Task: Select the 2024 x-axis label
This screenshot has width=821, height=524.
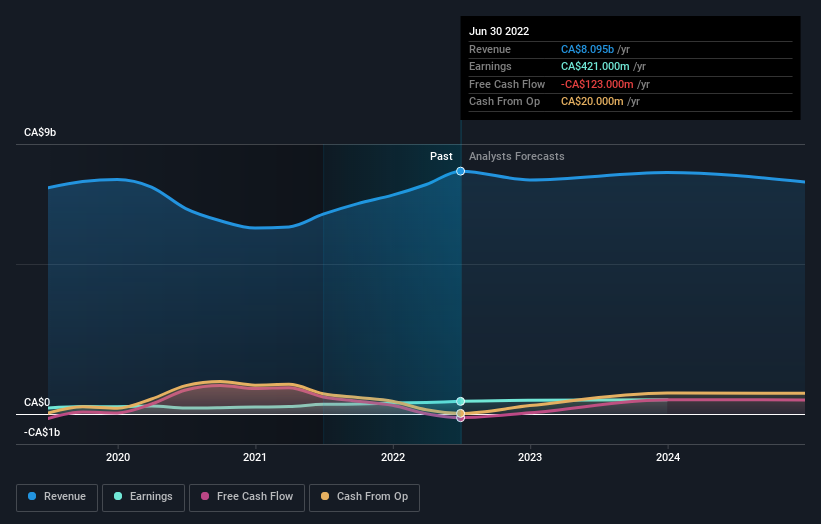Action: [x=668, y=457]
